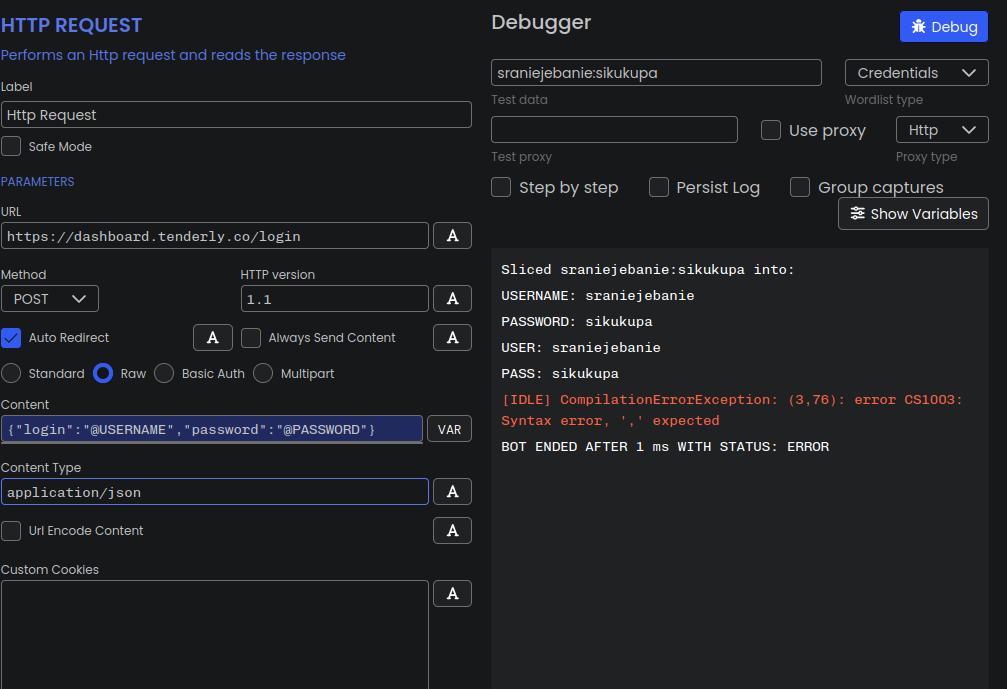This screenshot has height=689, width=1007.
Task: Click the A icon next to Content Type
Action: (x=452, y=492)
